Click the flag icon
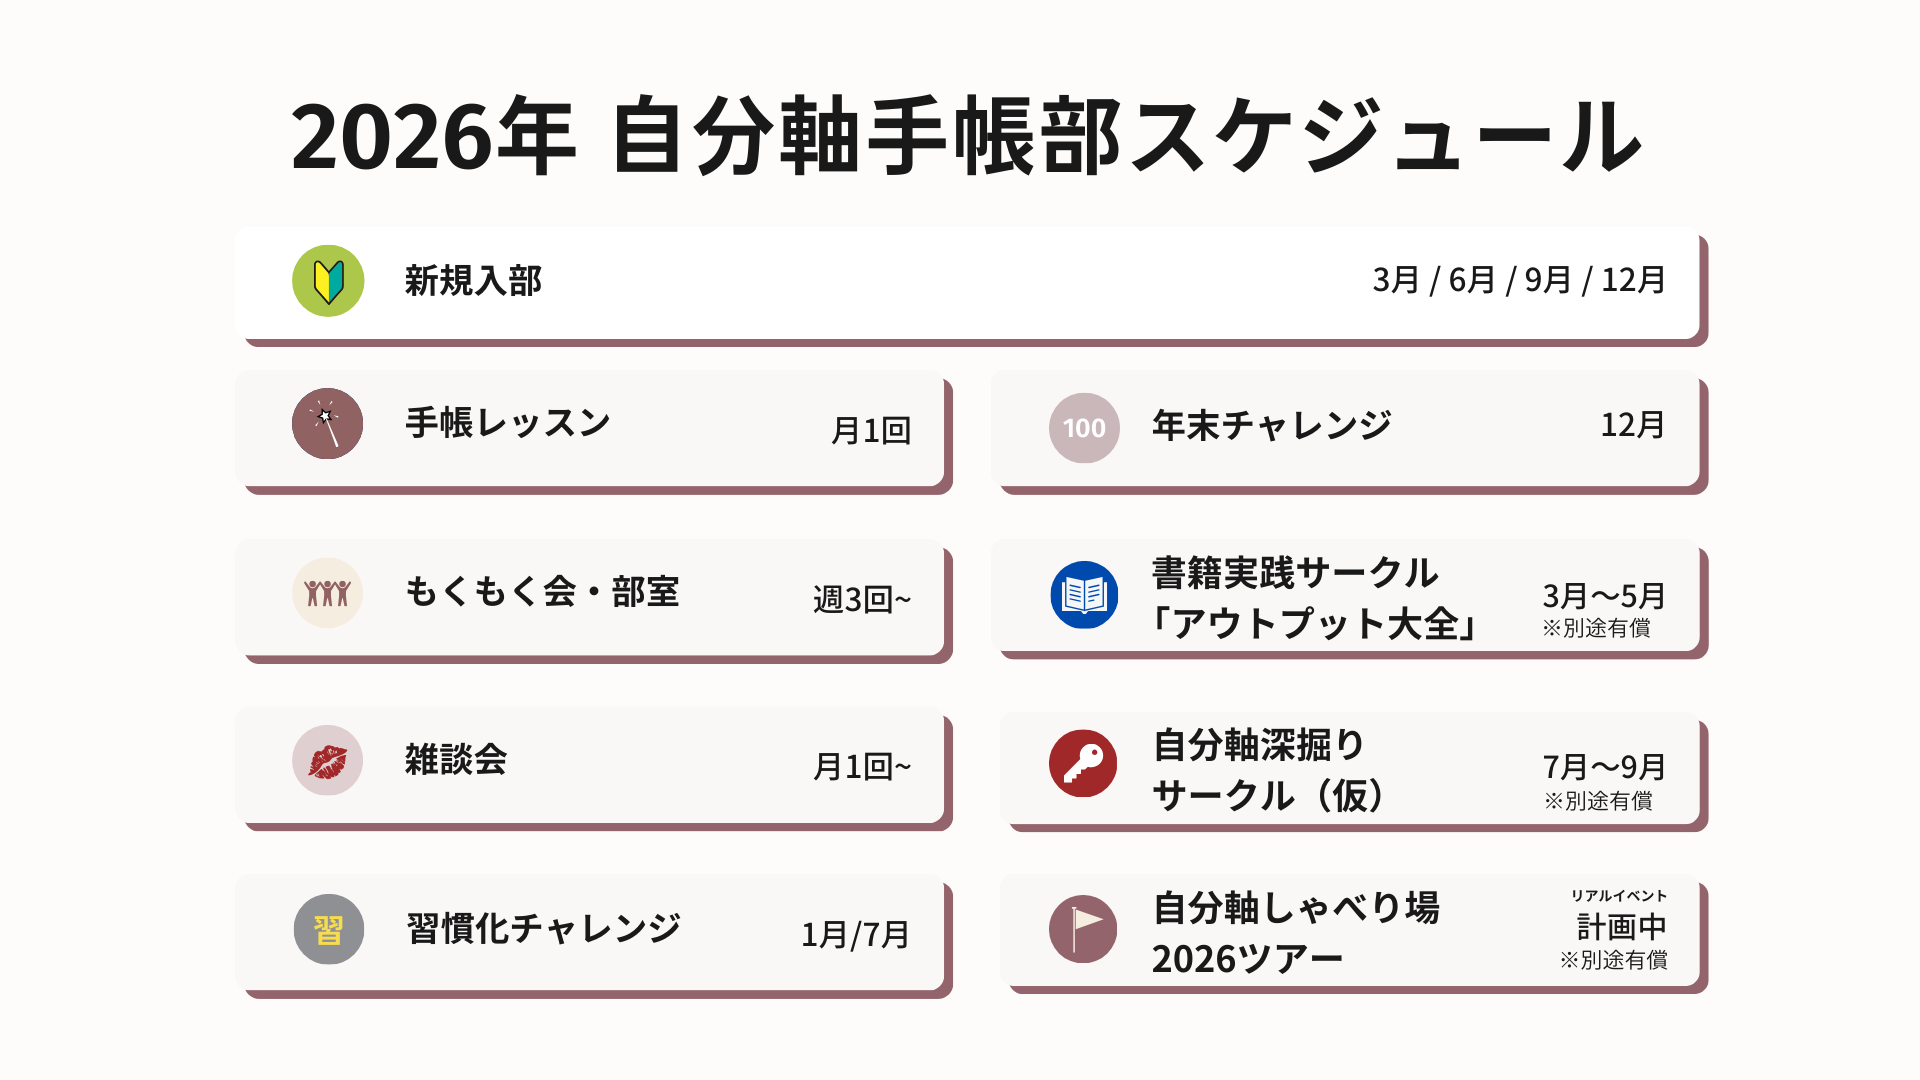 point(1083,929)
